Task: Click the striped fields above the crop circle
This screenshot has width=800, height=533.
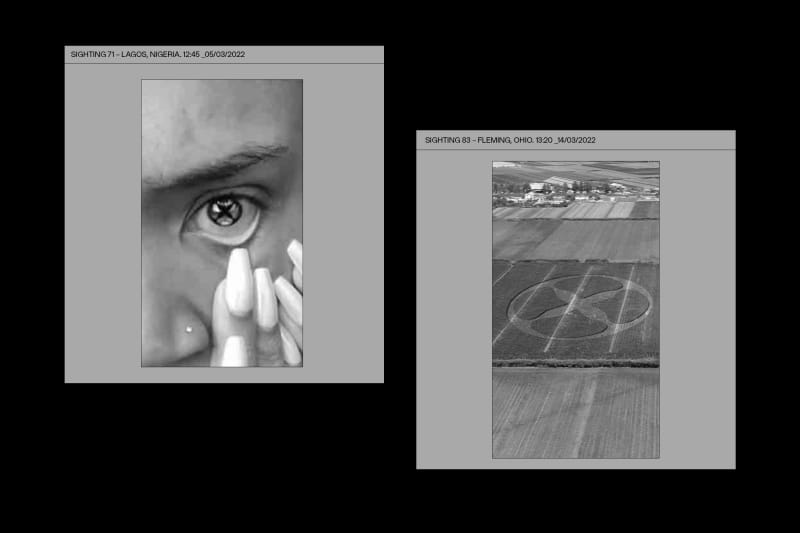Action: pyautogui.click(x=575, y=238)
